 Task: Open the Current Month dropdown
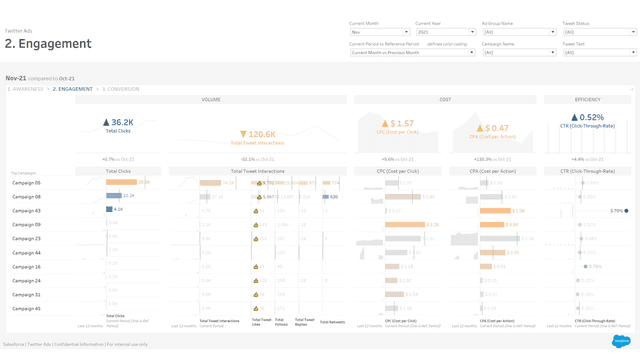[380, 32]
